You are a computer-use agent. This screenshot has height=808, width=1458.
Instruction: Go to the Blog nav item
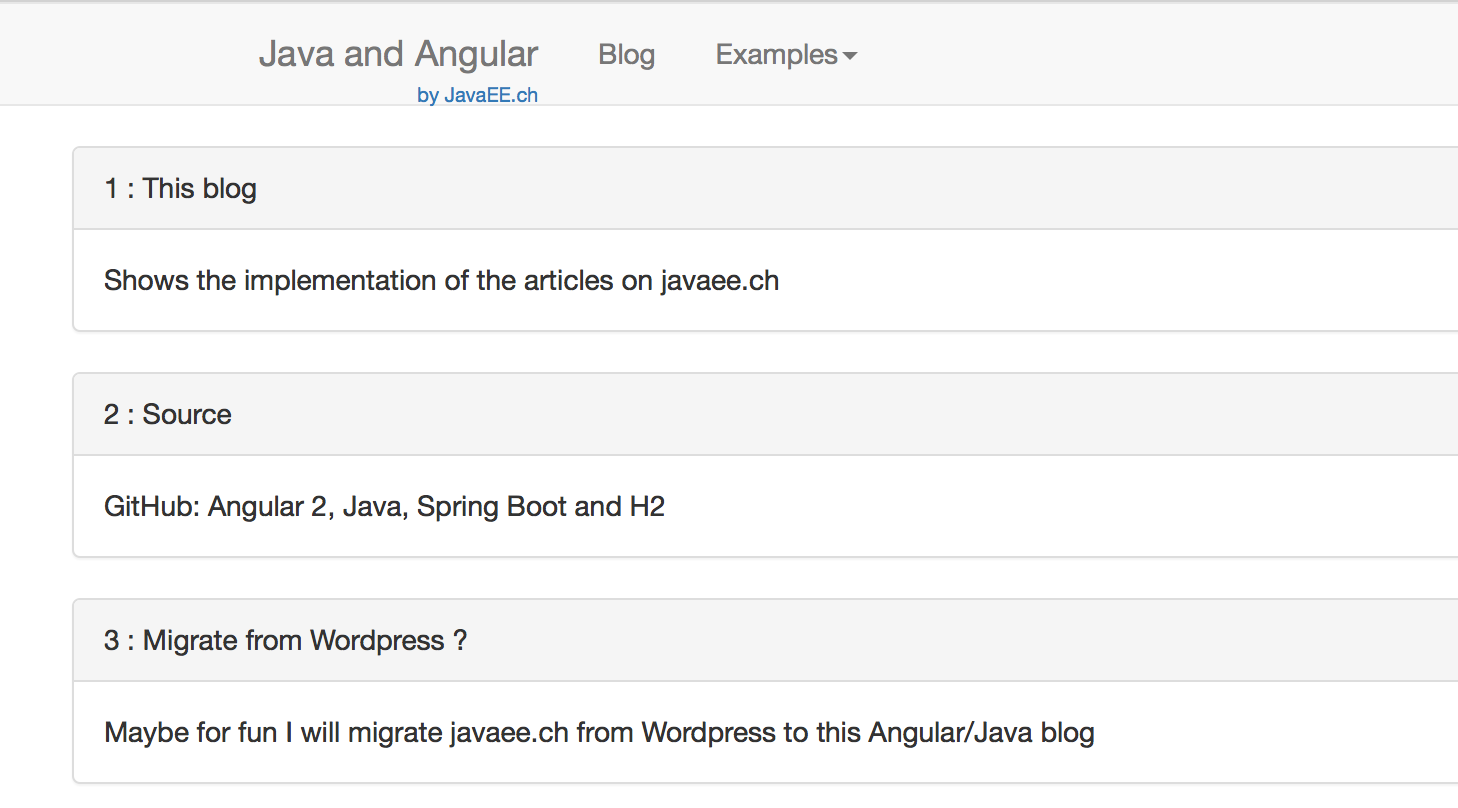[x=627, y=54]
